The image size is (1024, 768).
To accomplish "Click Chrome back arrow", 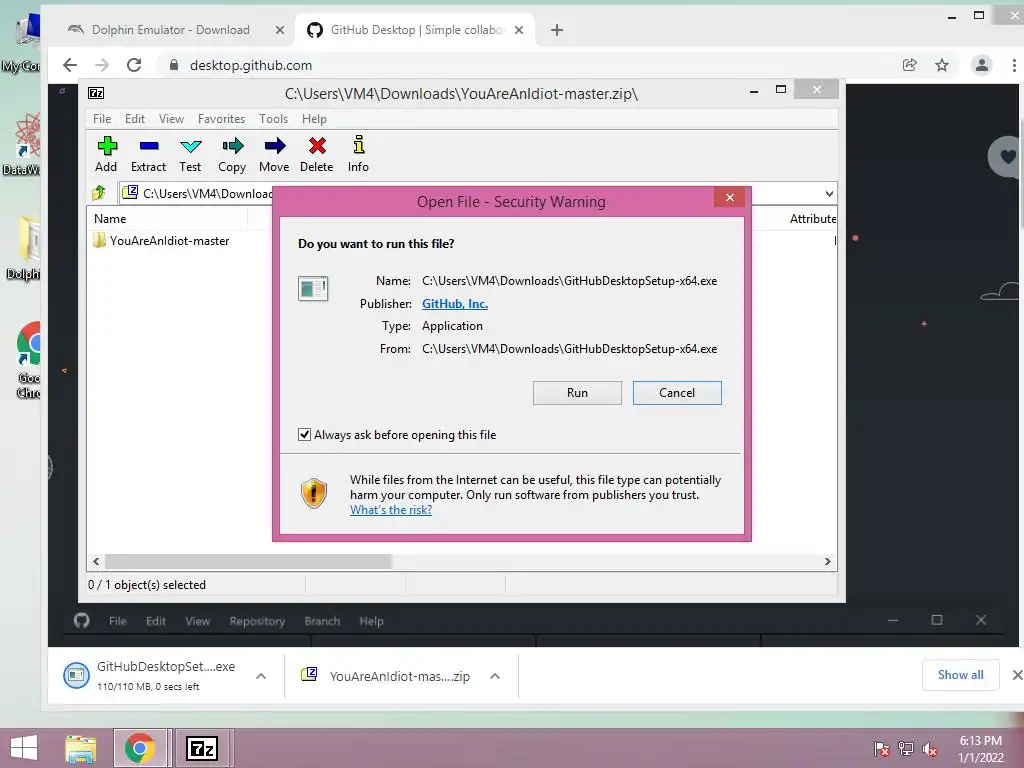I will 70,65.
